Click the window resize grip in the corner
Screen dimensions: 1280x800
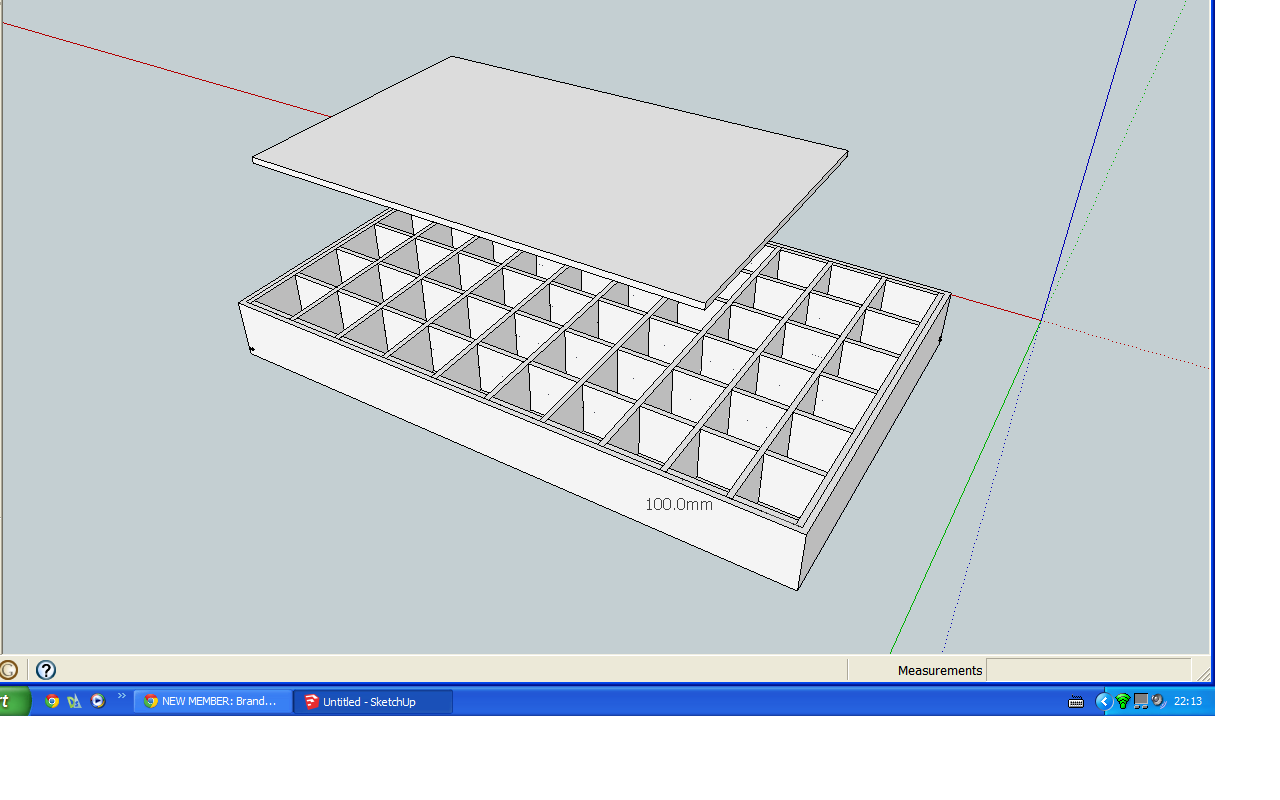[1203, 674]
